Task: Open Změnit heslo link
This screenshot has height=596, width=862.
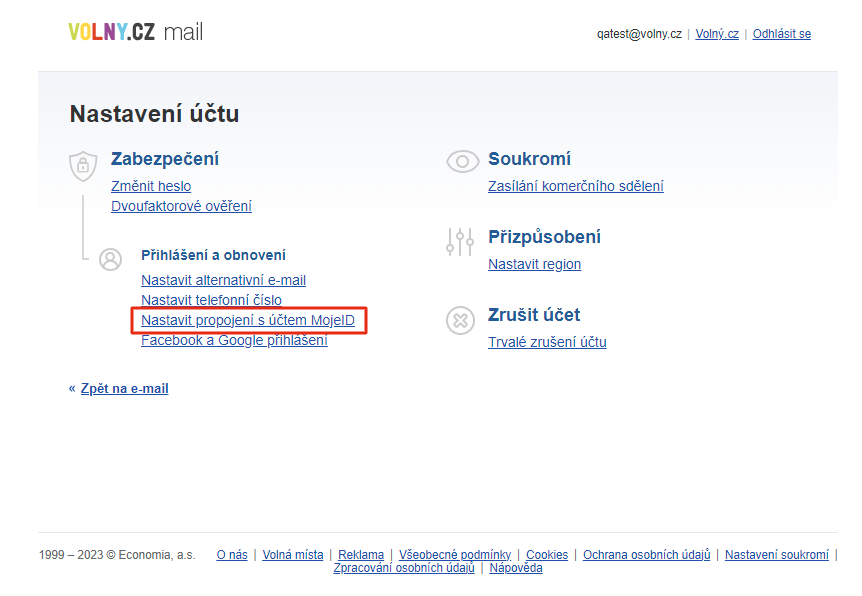Action: click(151, 186)
